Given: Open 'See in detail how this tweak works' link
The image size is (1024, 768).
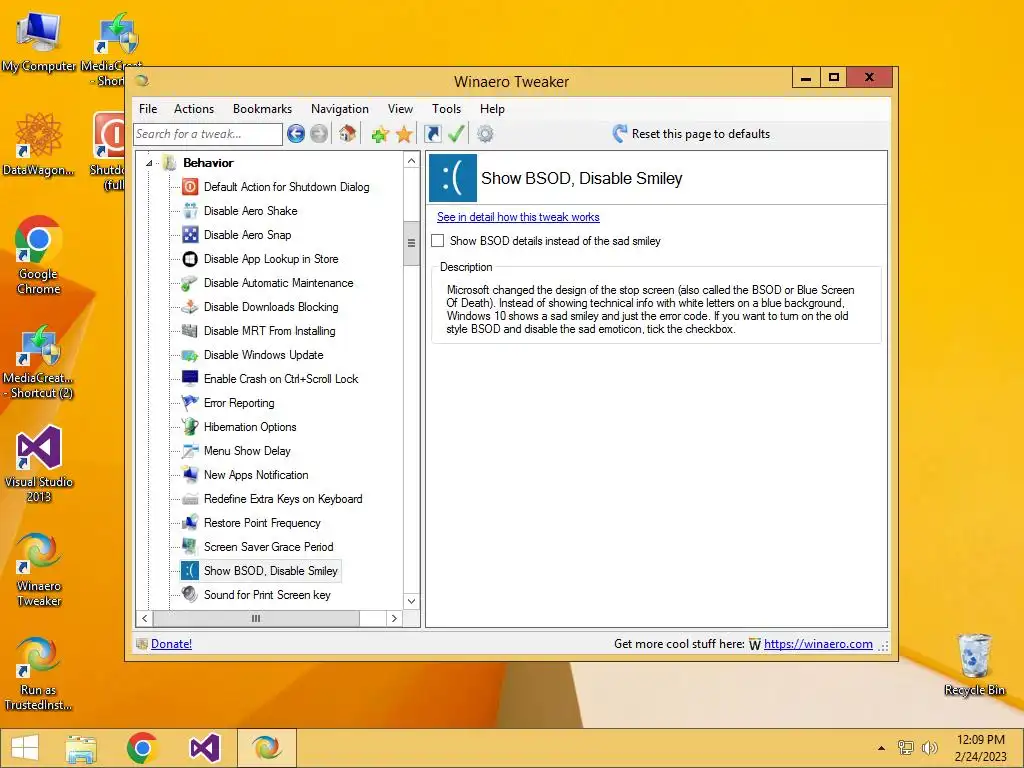Looking at the screenshot, I should click(x=518, y=217).
